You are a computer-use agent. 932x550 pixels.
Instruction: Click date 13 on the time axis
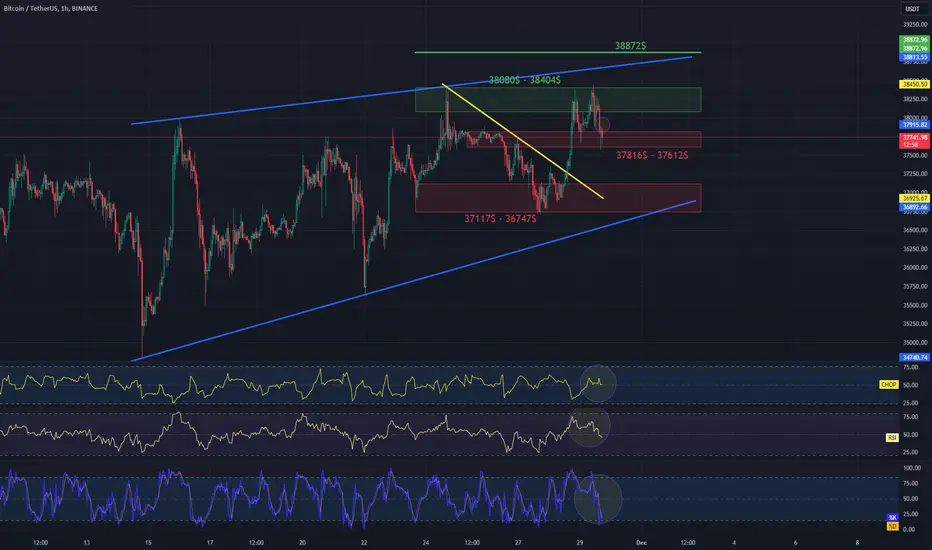[87, 542]
